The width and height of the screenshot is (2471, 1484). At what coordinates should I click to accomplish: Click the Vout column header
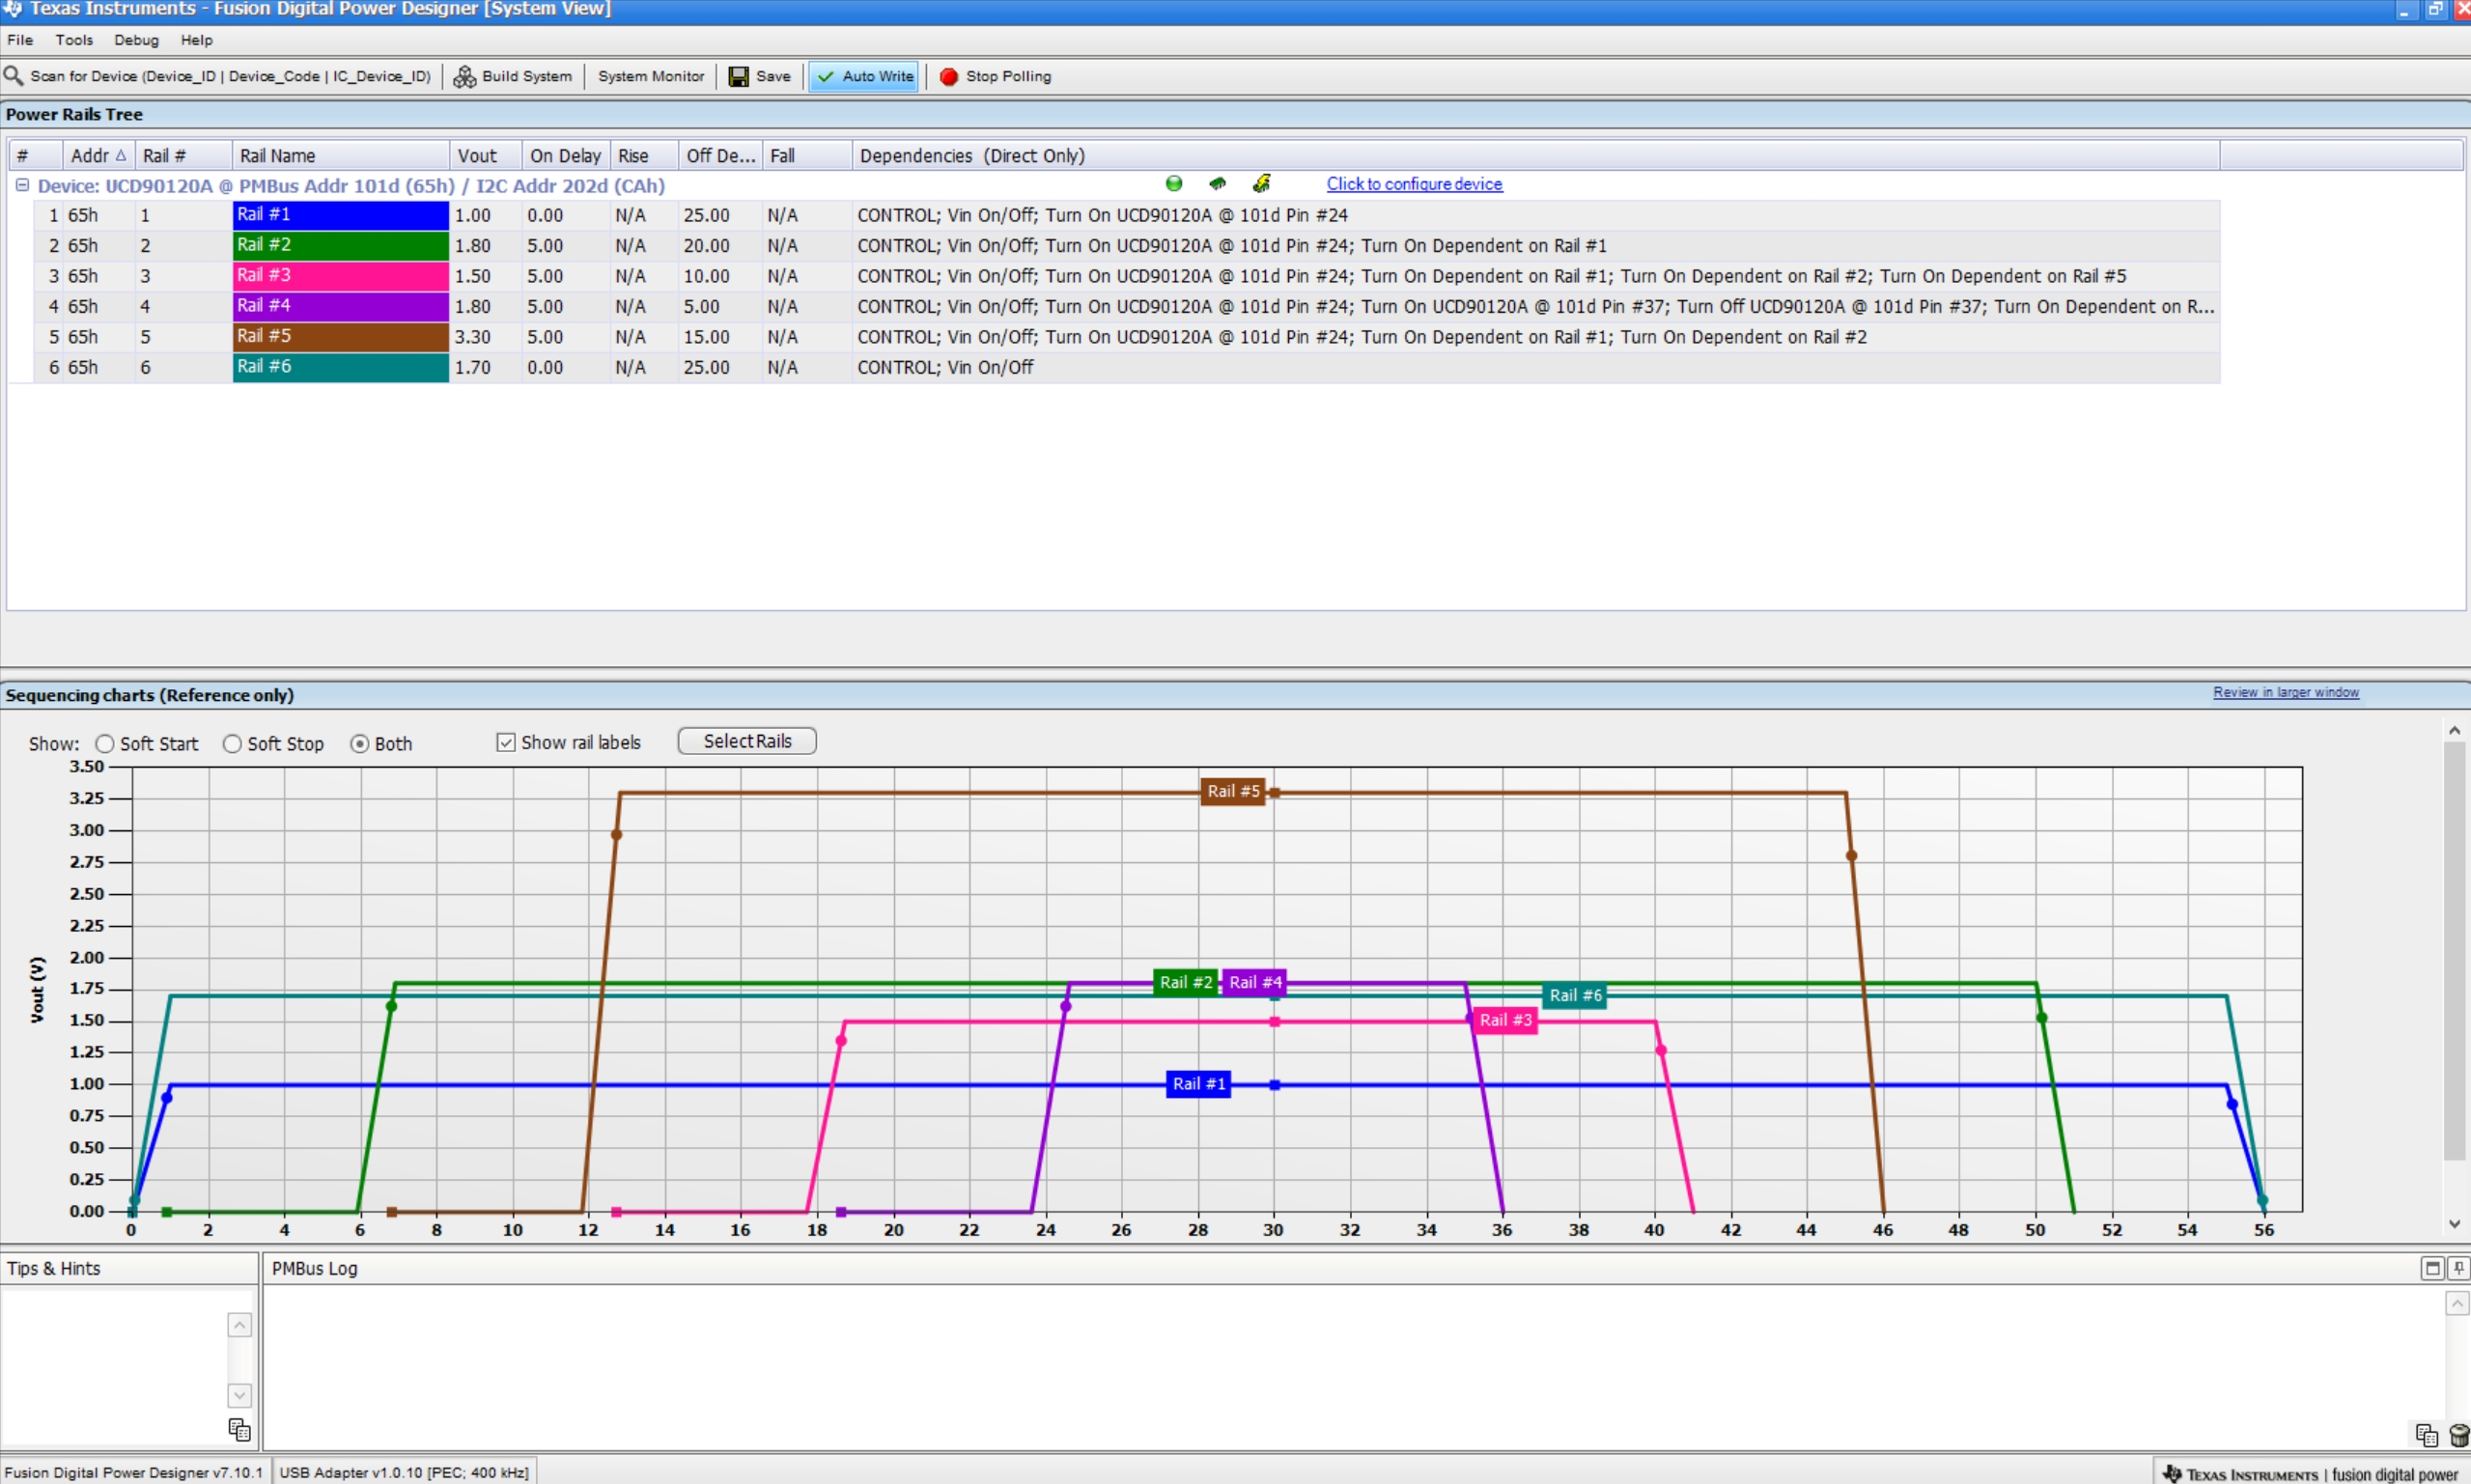click(486, 156)
